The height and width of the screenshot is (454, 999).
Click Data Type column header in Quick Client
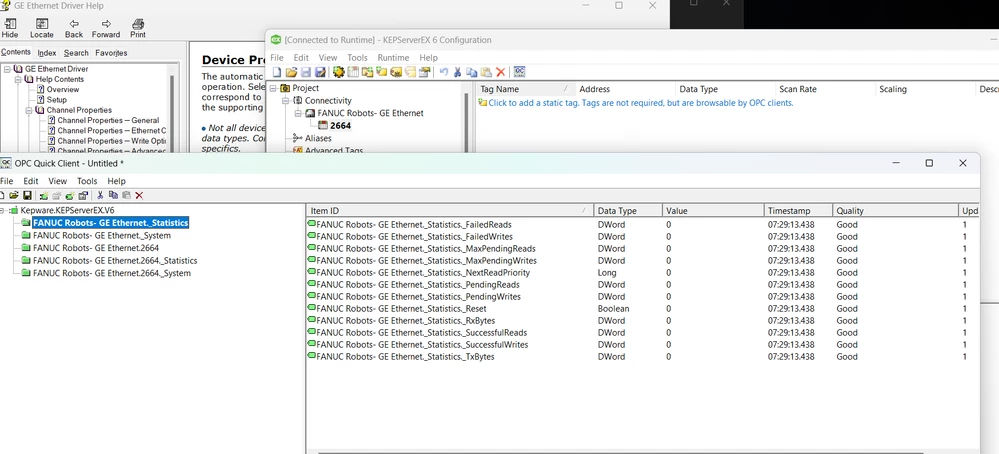pos(628,210)
